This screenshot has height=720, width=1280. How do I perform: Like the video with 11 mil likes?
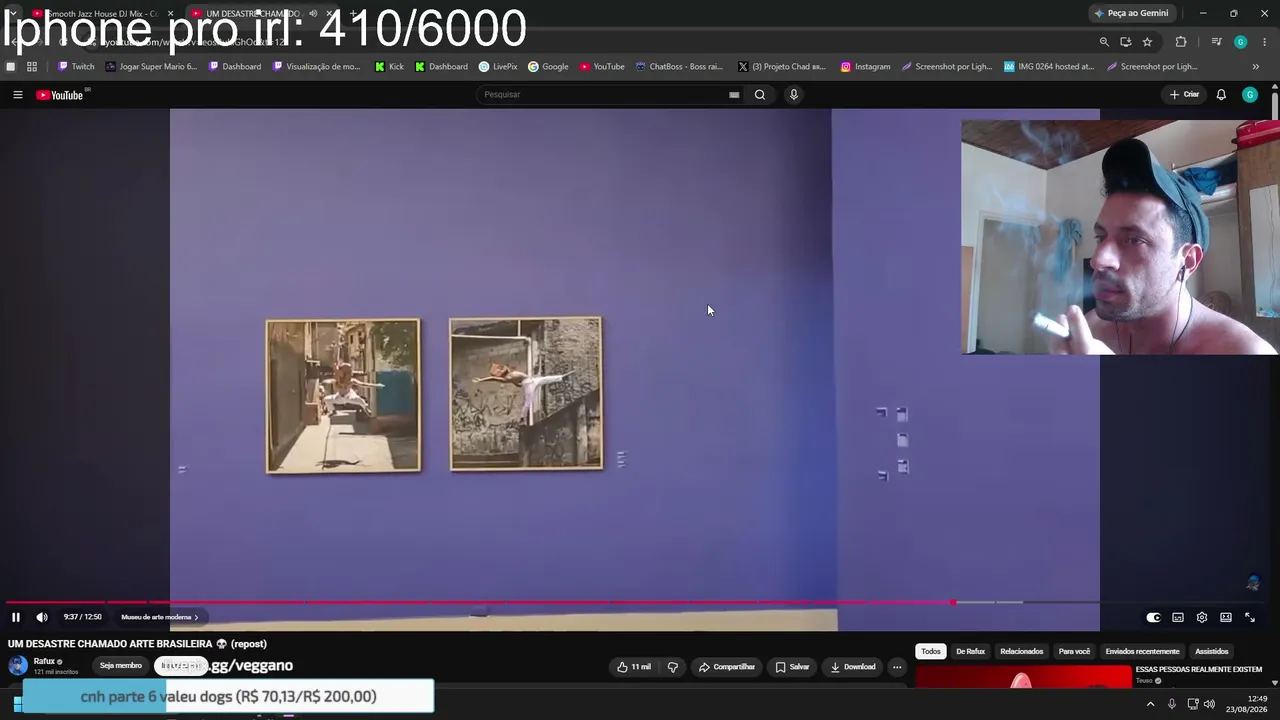tap(634, 667)
